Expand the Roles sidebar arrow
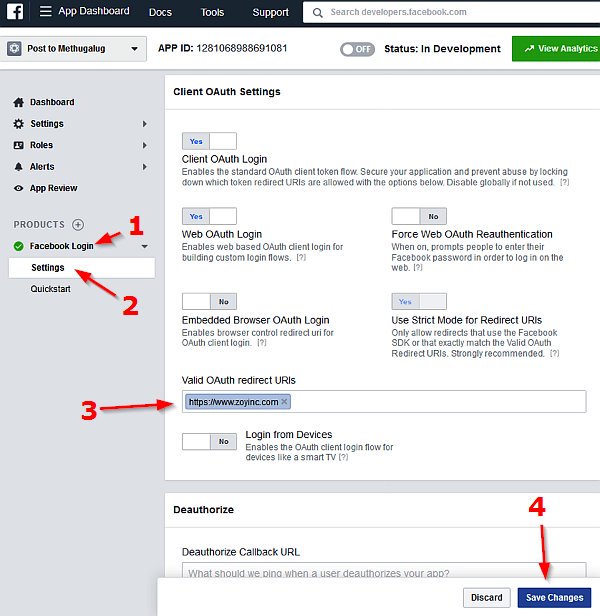Viewport: 600px width, 616px height. coord(145,145)
